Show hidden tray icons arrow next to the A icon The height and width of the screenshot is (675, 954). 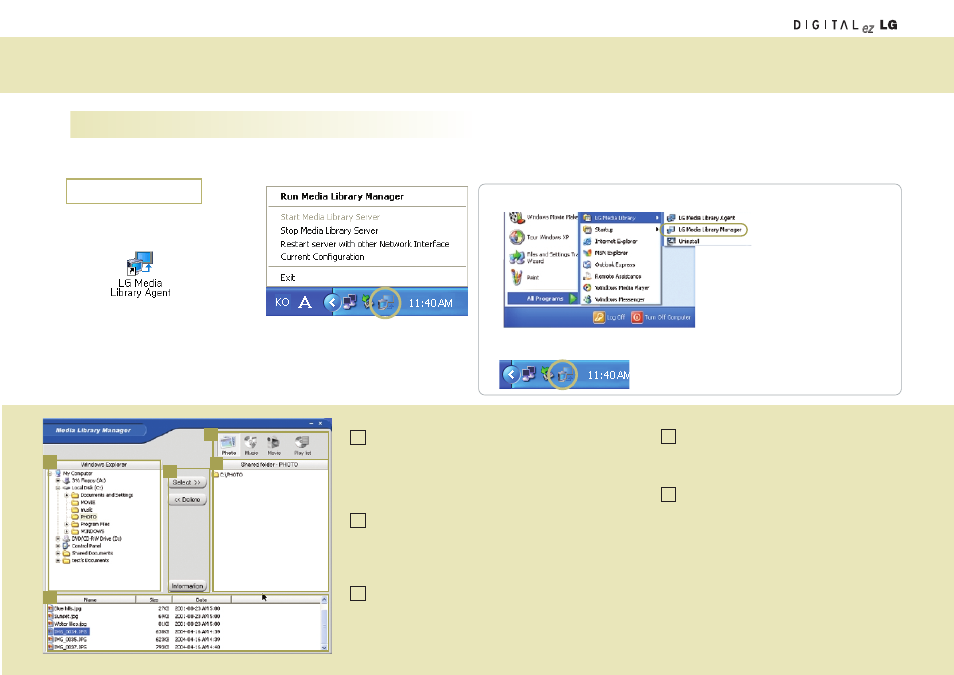[332, 302]
